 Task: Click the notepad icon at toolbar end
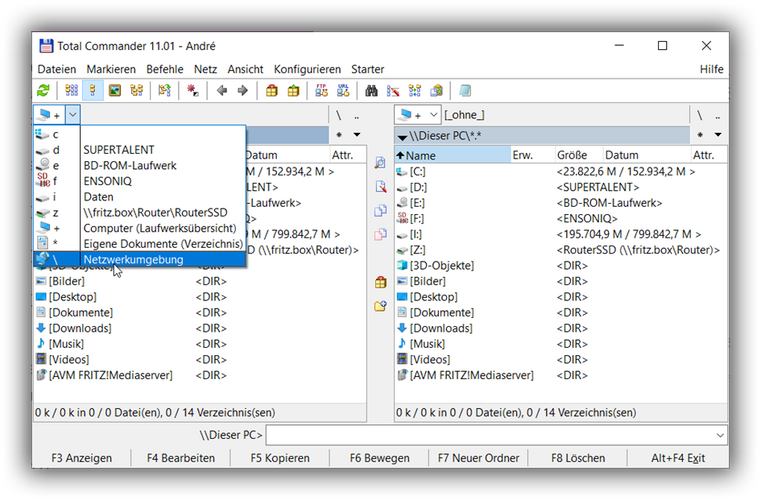click(x=465, y=90)
